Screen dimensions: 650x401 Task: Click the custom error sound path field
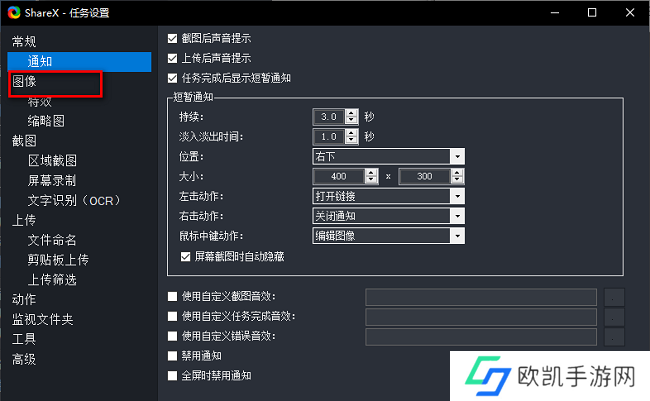(x=481, y=337)
